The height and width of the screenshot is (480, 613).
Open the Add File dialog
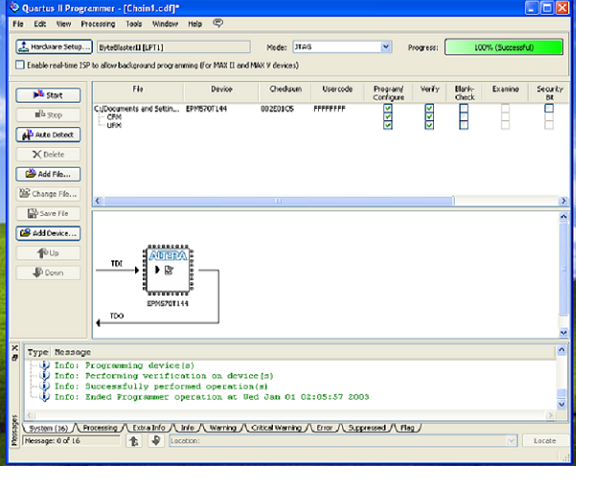tap(48, 174)
